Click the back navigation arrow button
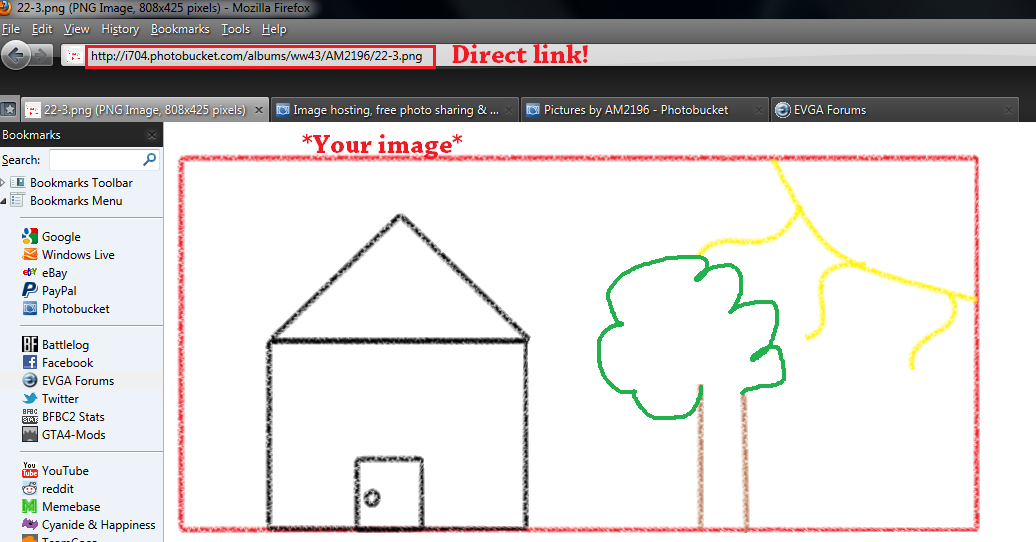Screen dimensions: 1036x542 point(16,56)
